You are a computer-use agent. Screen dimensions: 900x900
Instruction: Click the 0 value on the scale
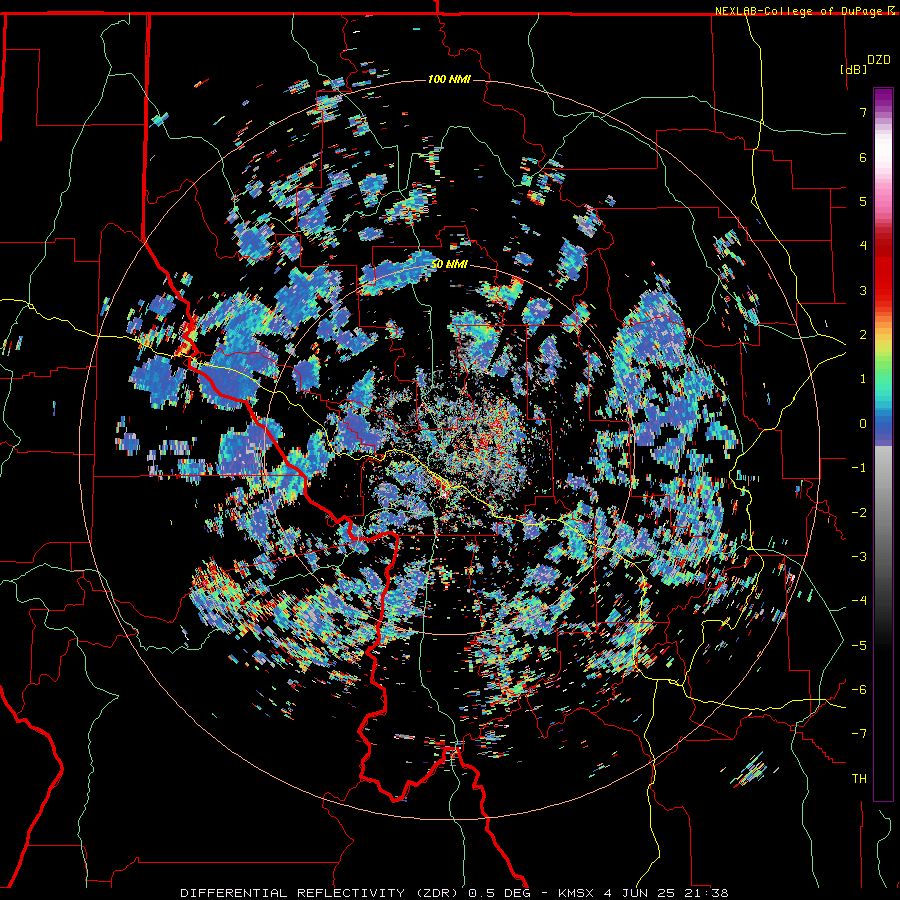[863, 424]
